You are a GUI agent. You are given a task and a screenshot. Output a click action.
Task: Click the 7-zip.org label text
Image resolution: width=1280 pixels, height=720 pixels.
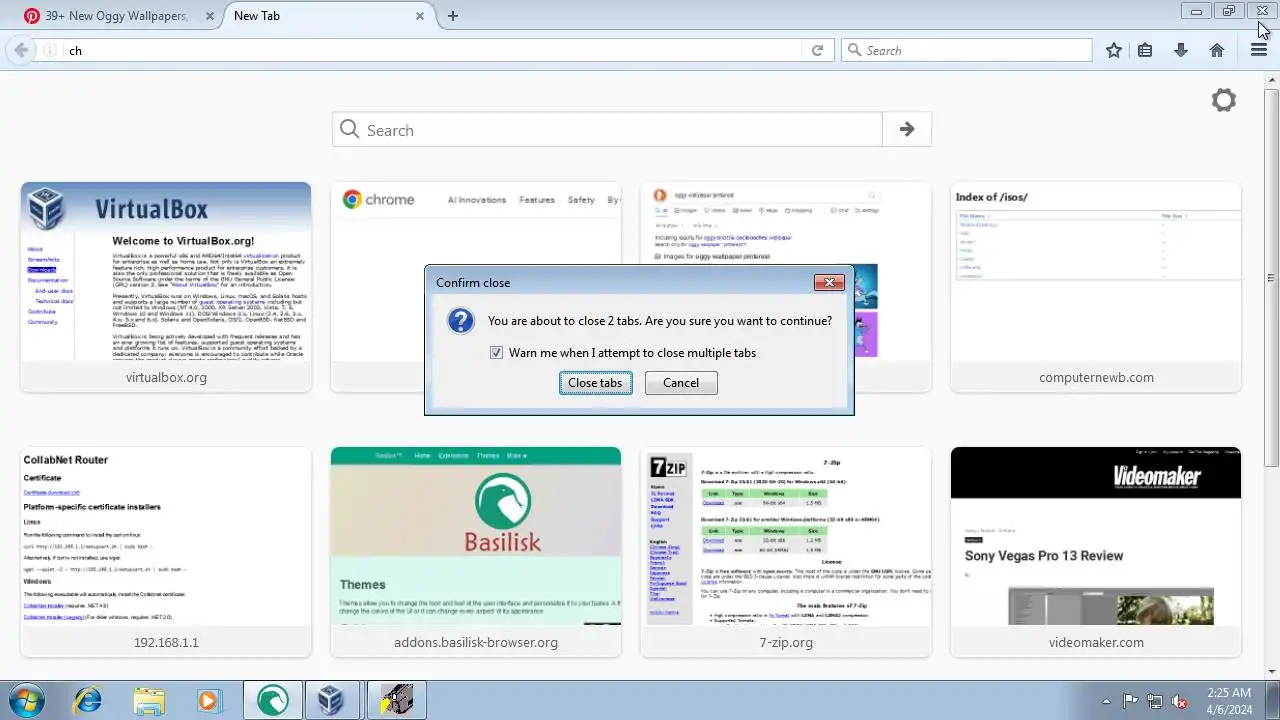786,643
